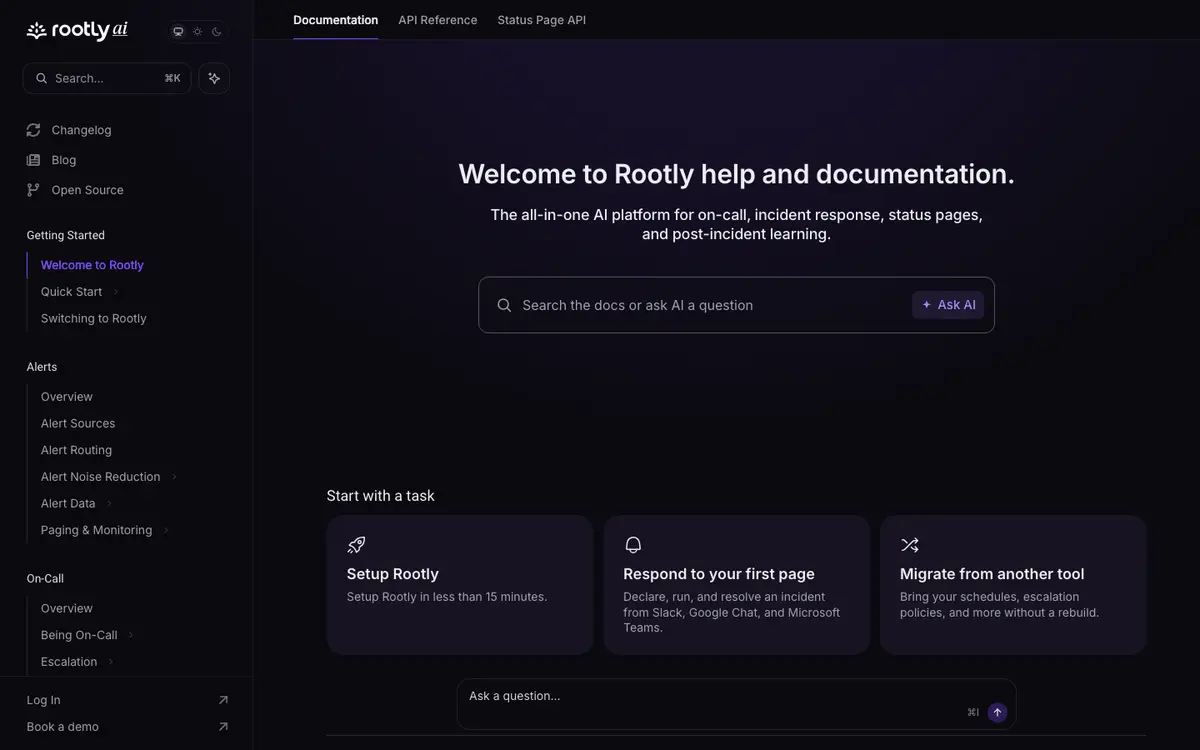Switch to the API Reference tab

(438, 20)
